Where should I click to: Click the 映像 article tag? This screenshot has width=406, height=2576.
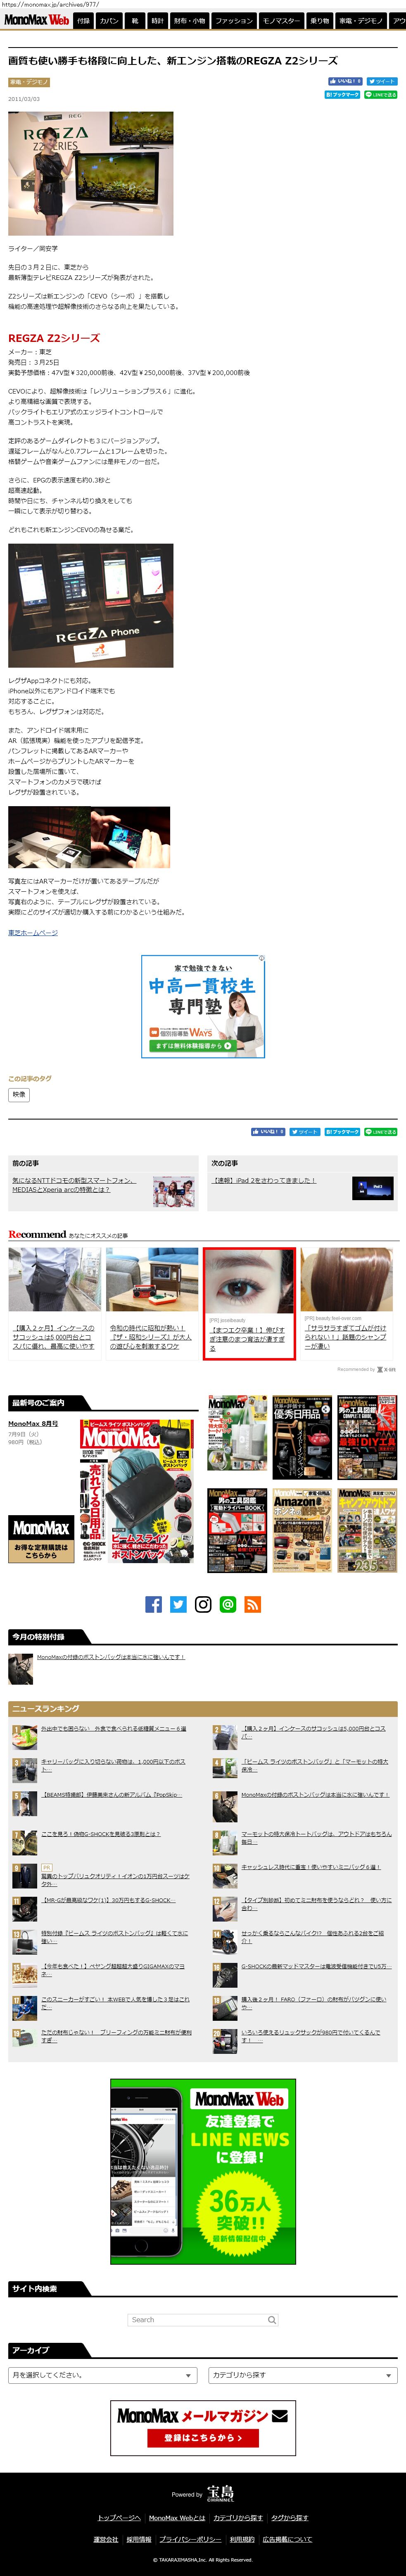(19, 1094)
